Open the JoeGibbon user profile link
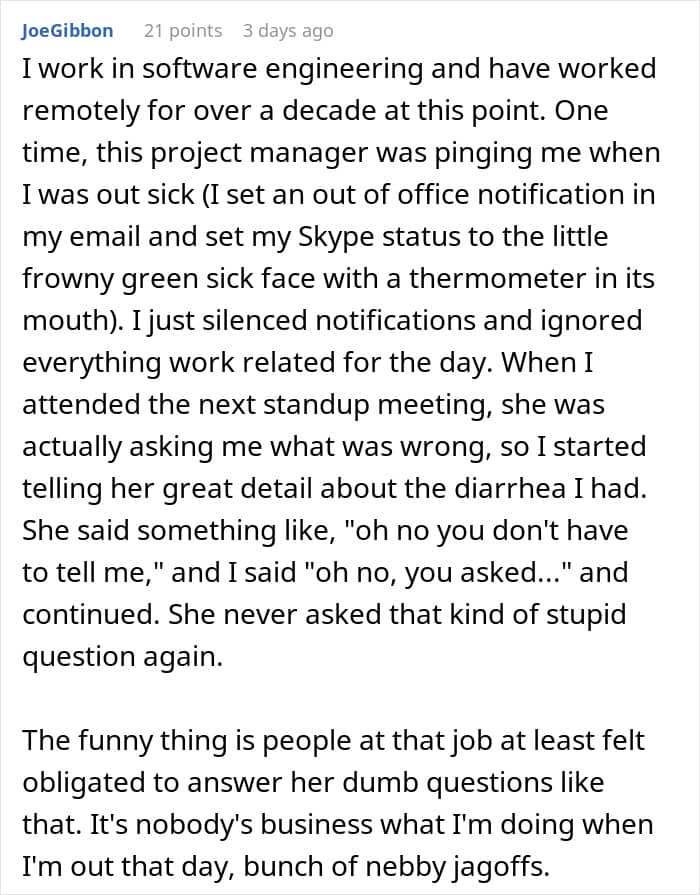Screen dimensions: 700x895 click(x=67, y=31)
